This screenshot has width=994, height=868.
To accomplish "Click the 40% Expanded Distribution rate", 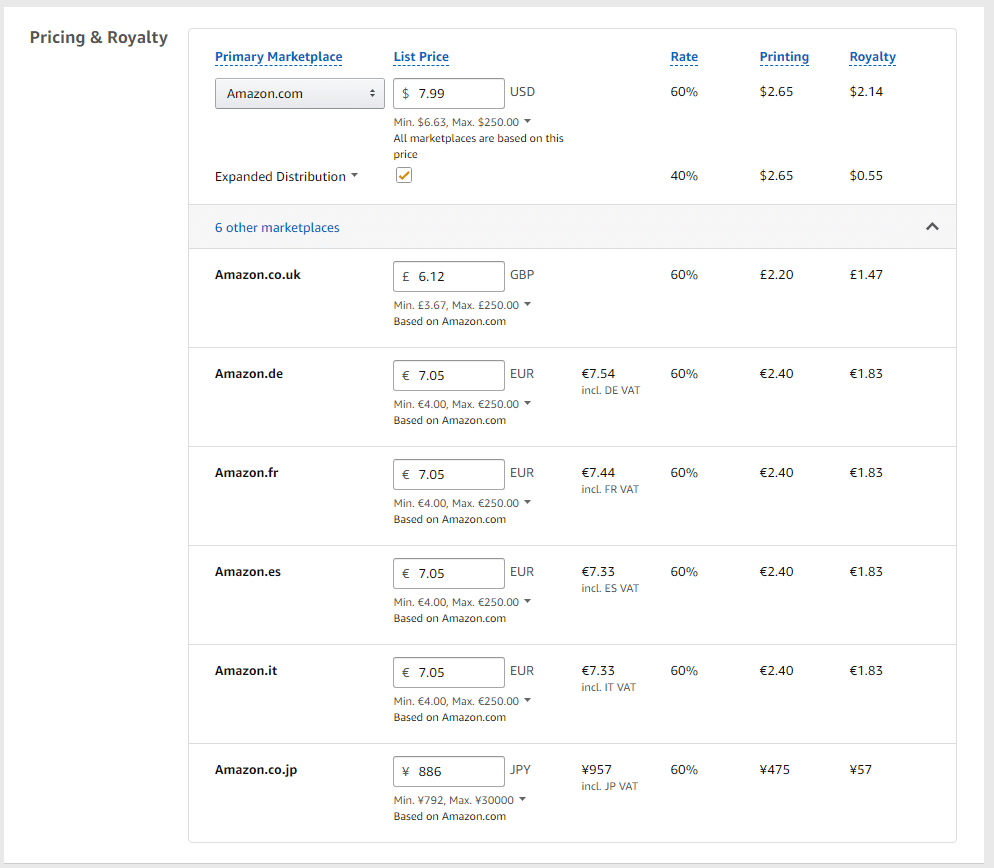I will coord(684,175).
